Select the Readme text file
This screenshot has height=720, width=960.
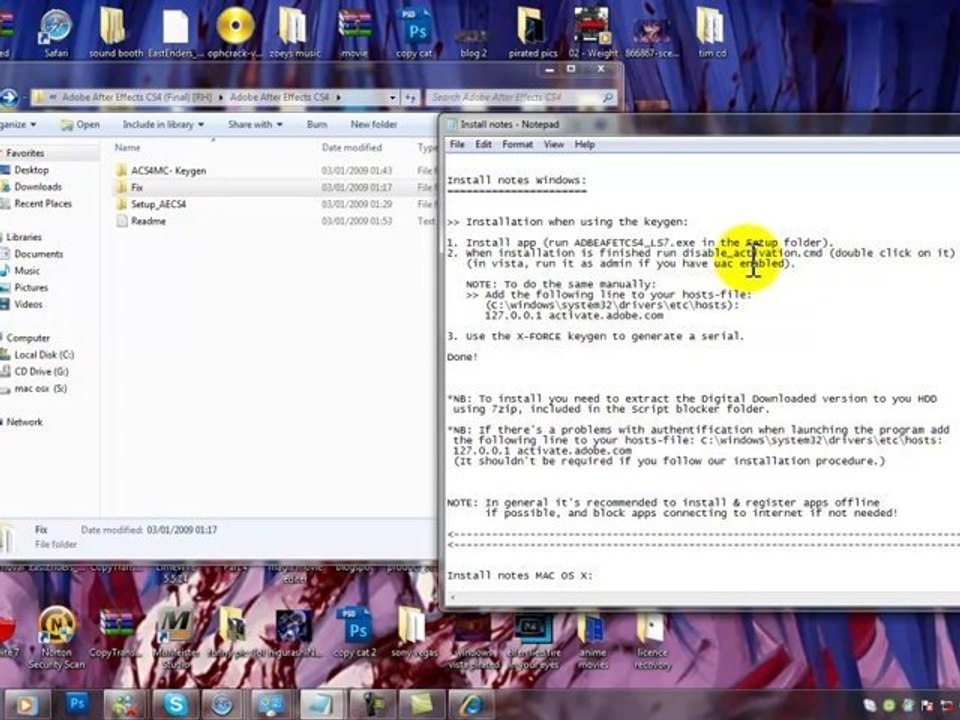coord(148,221)
